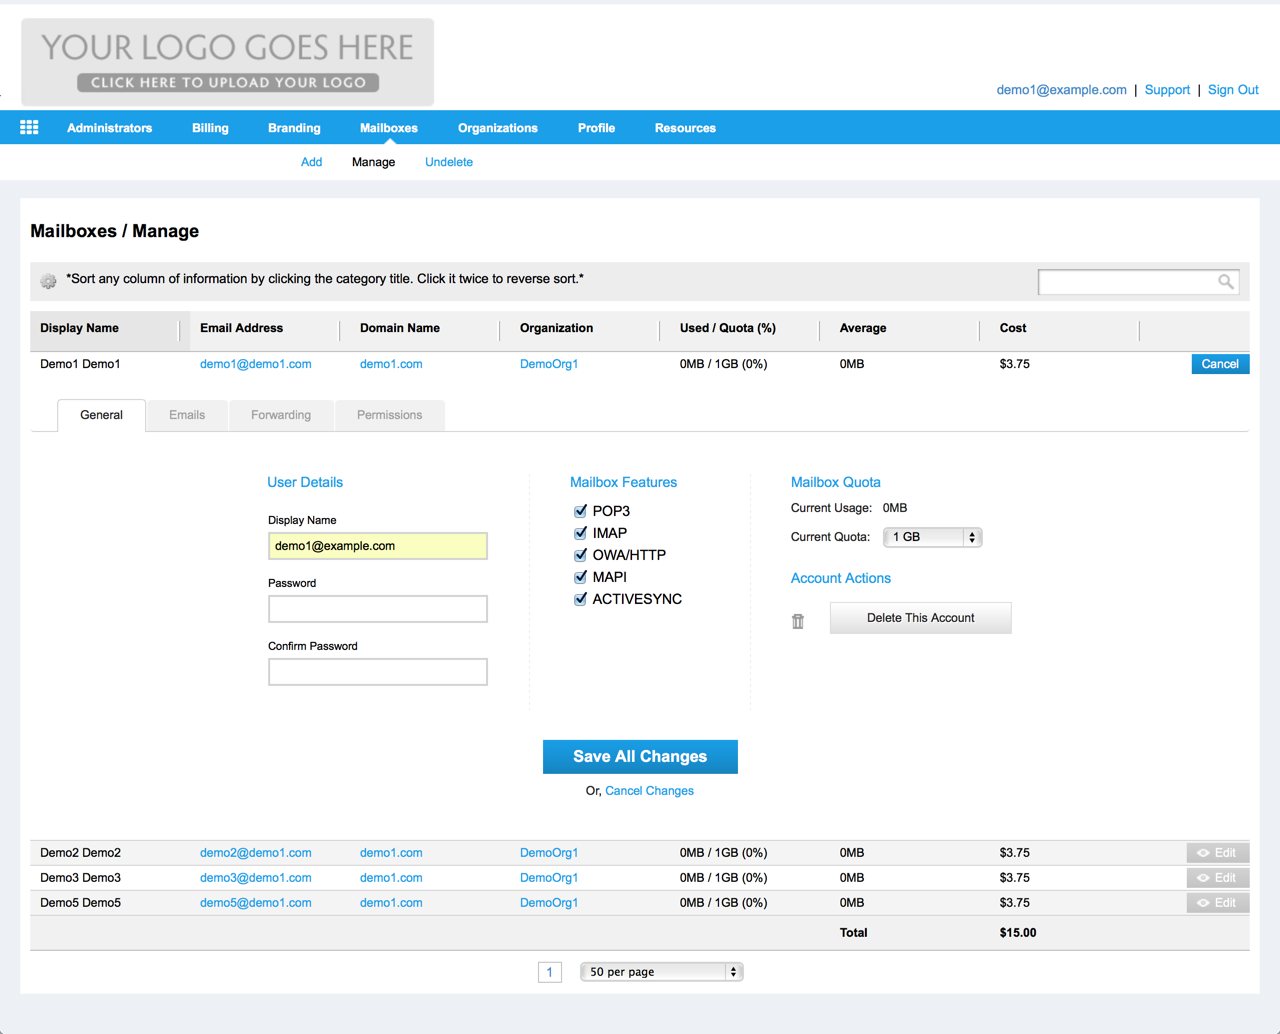Upload logo via the logo placeholder

click(x=228, y=62)
